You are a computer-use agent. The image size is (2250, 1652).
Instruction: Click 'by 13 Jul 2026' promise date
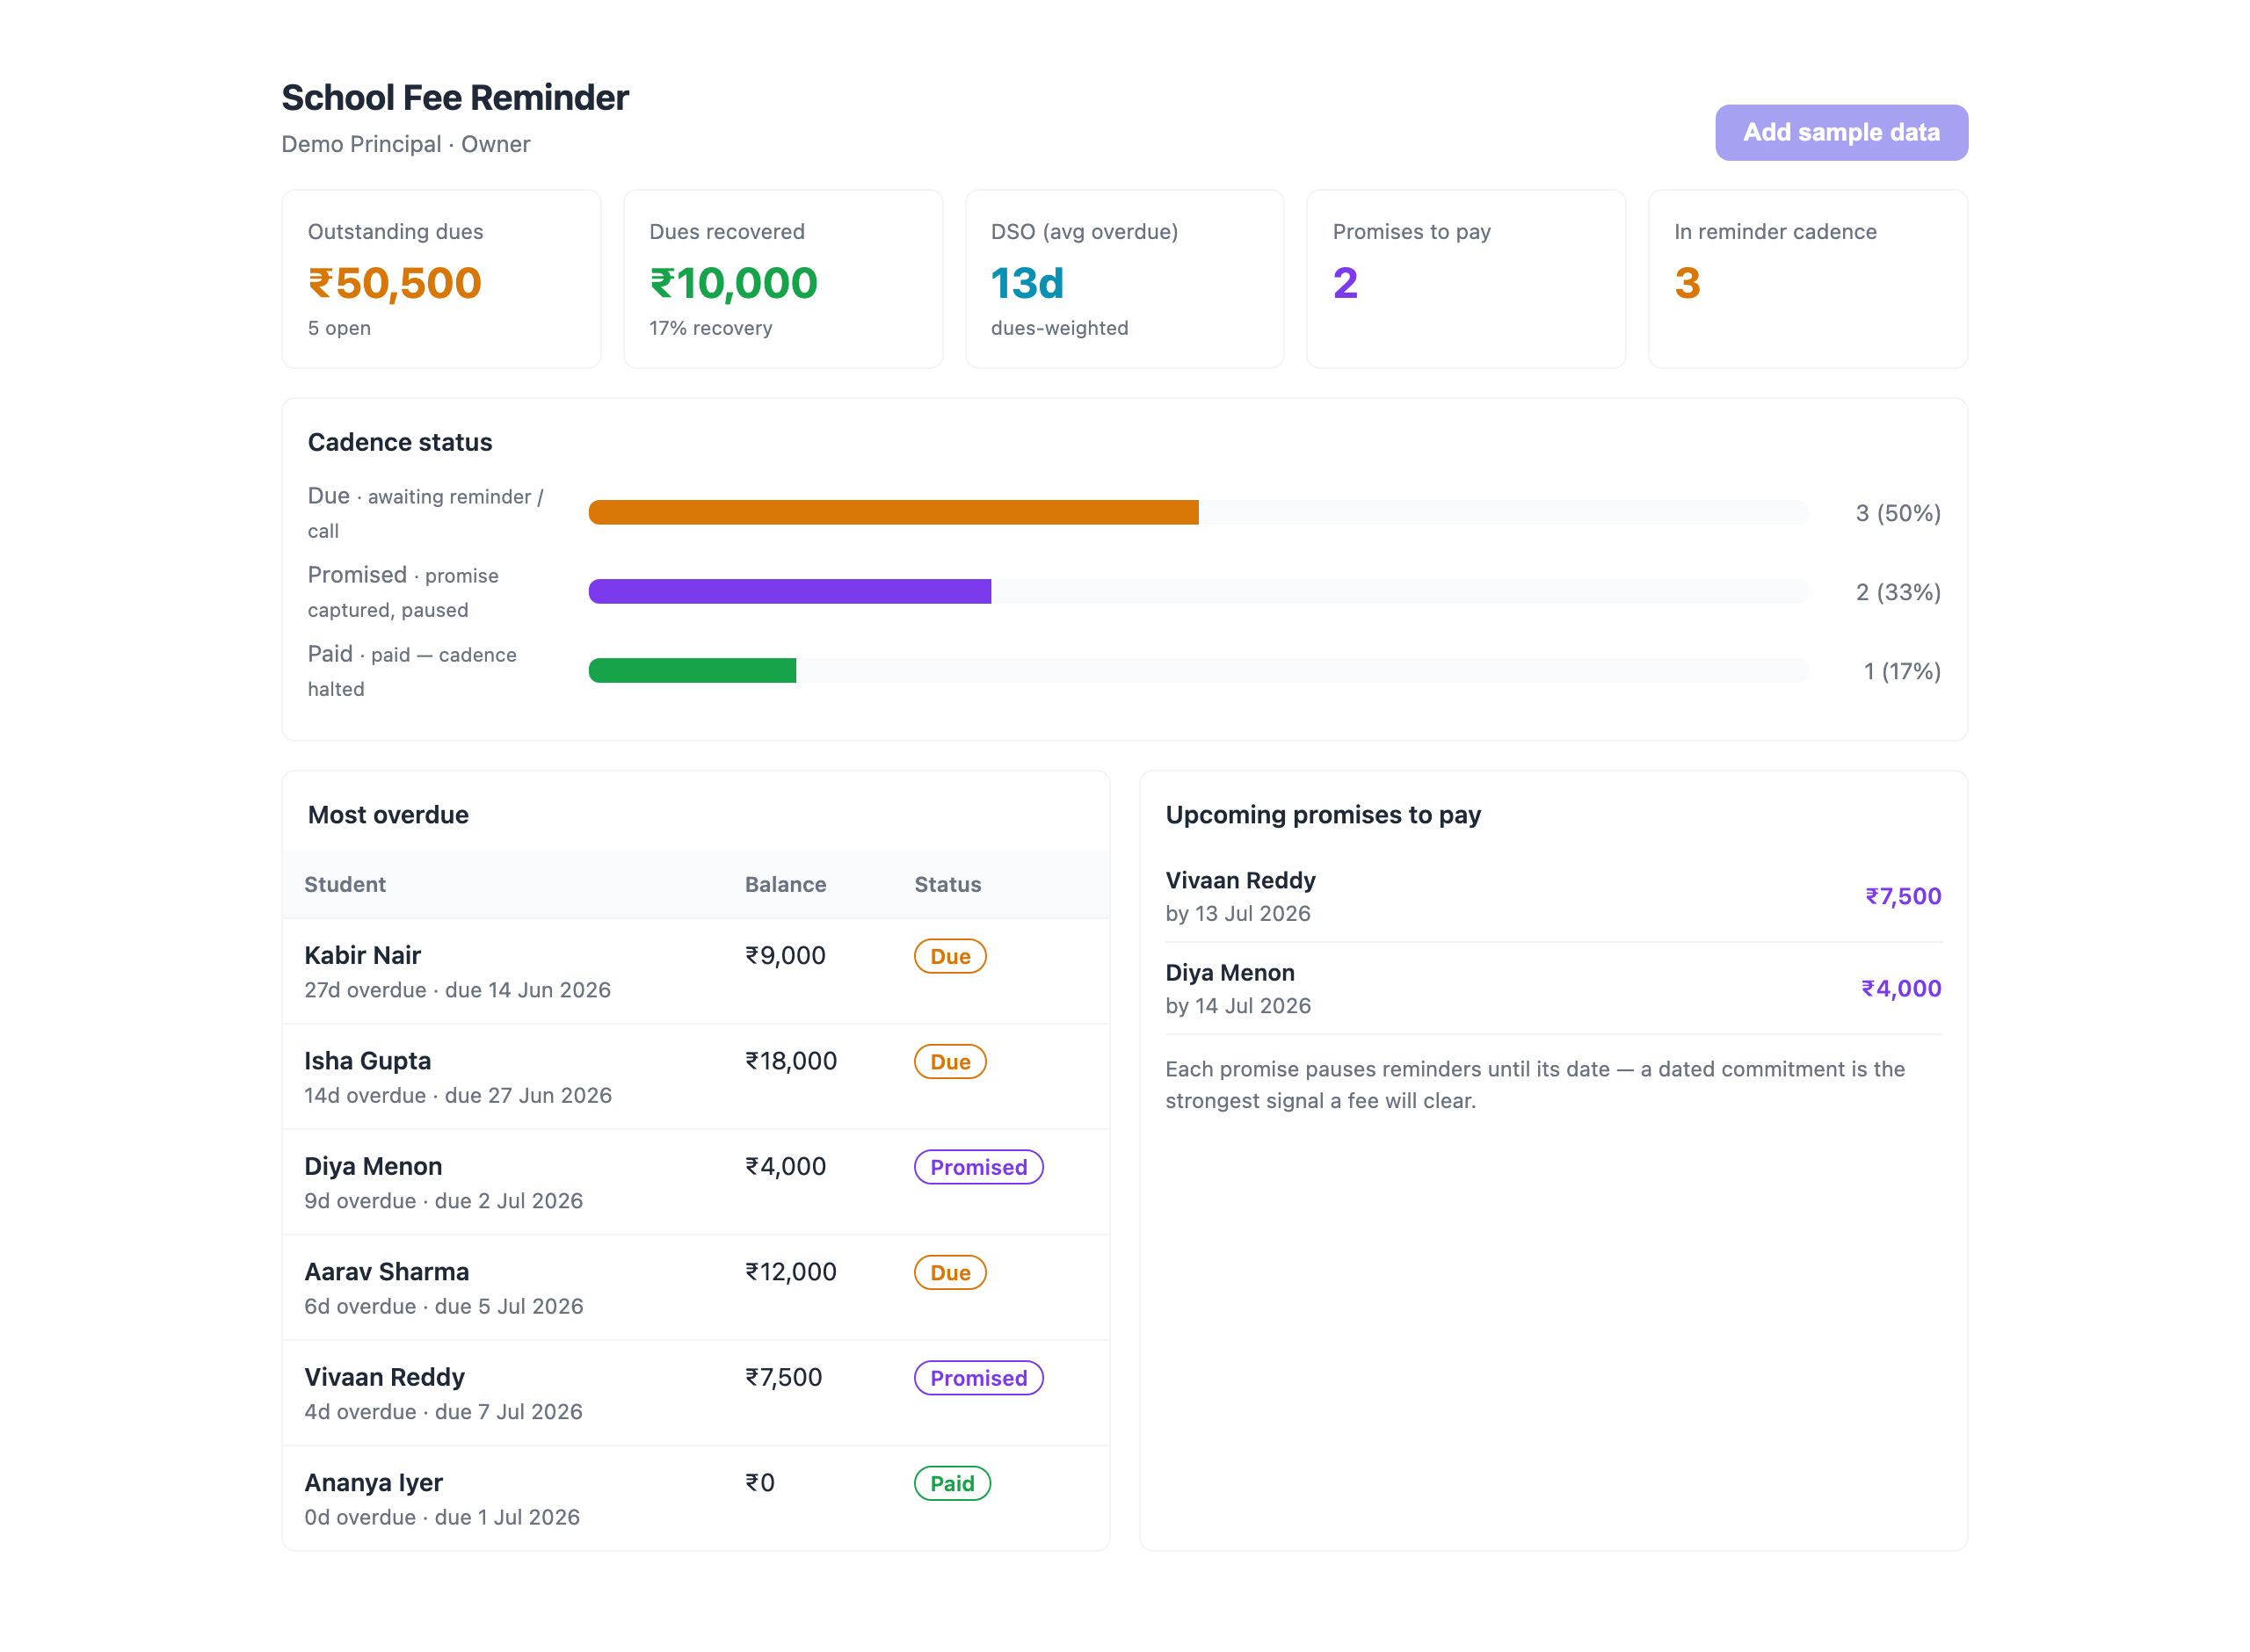tap(1237, 913)
